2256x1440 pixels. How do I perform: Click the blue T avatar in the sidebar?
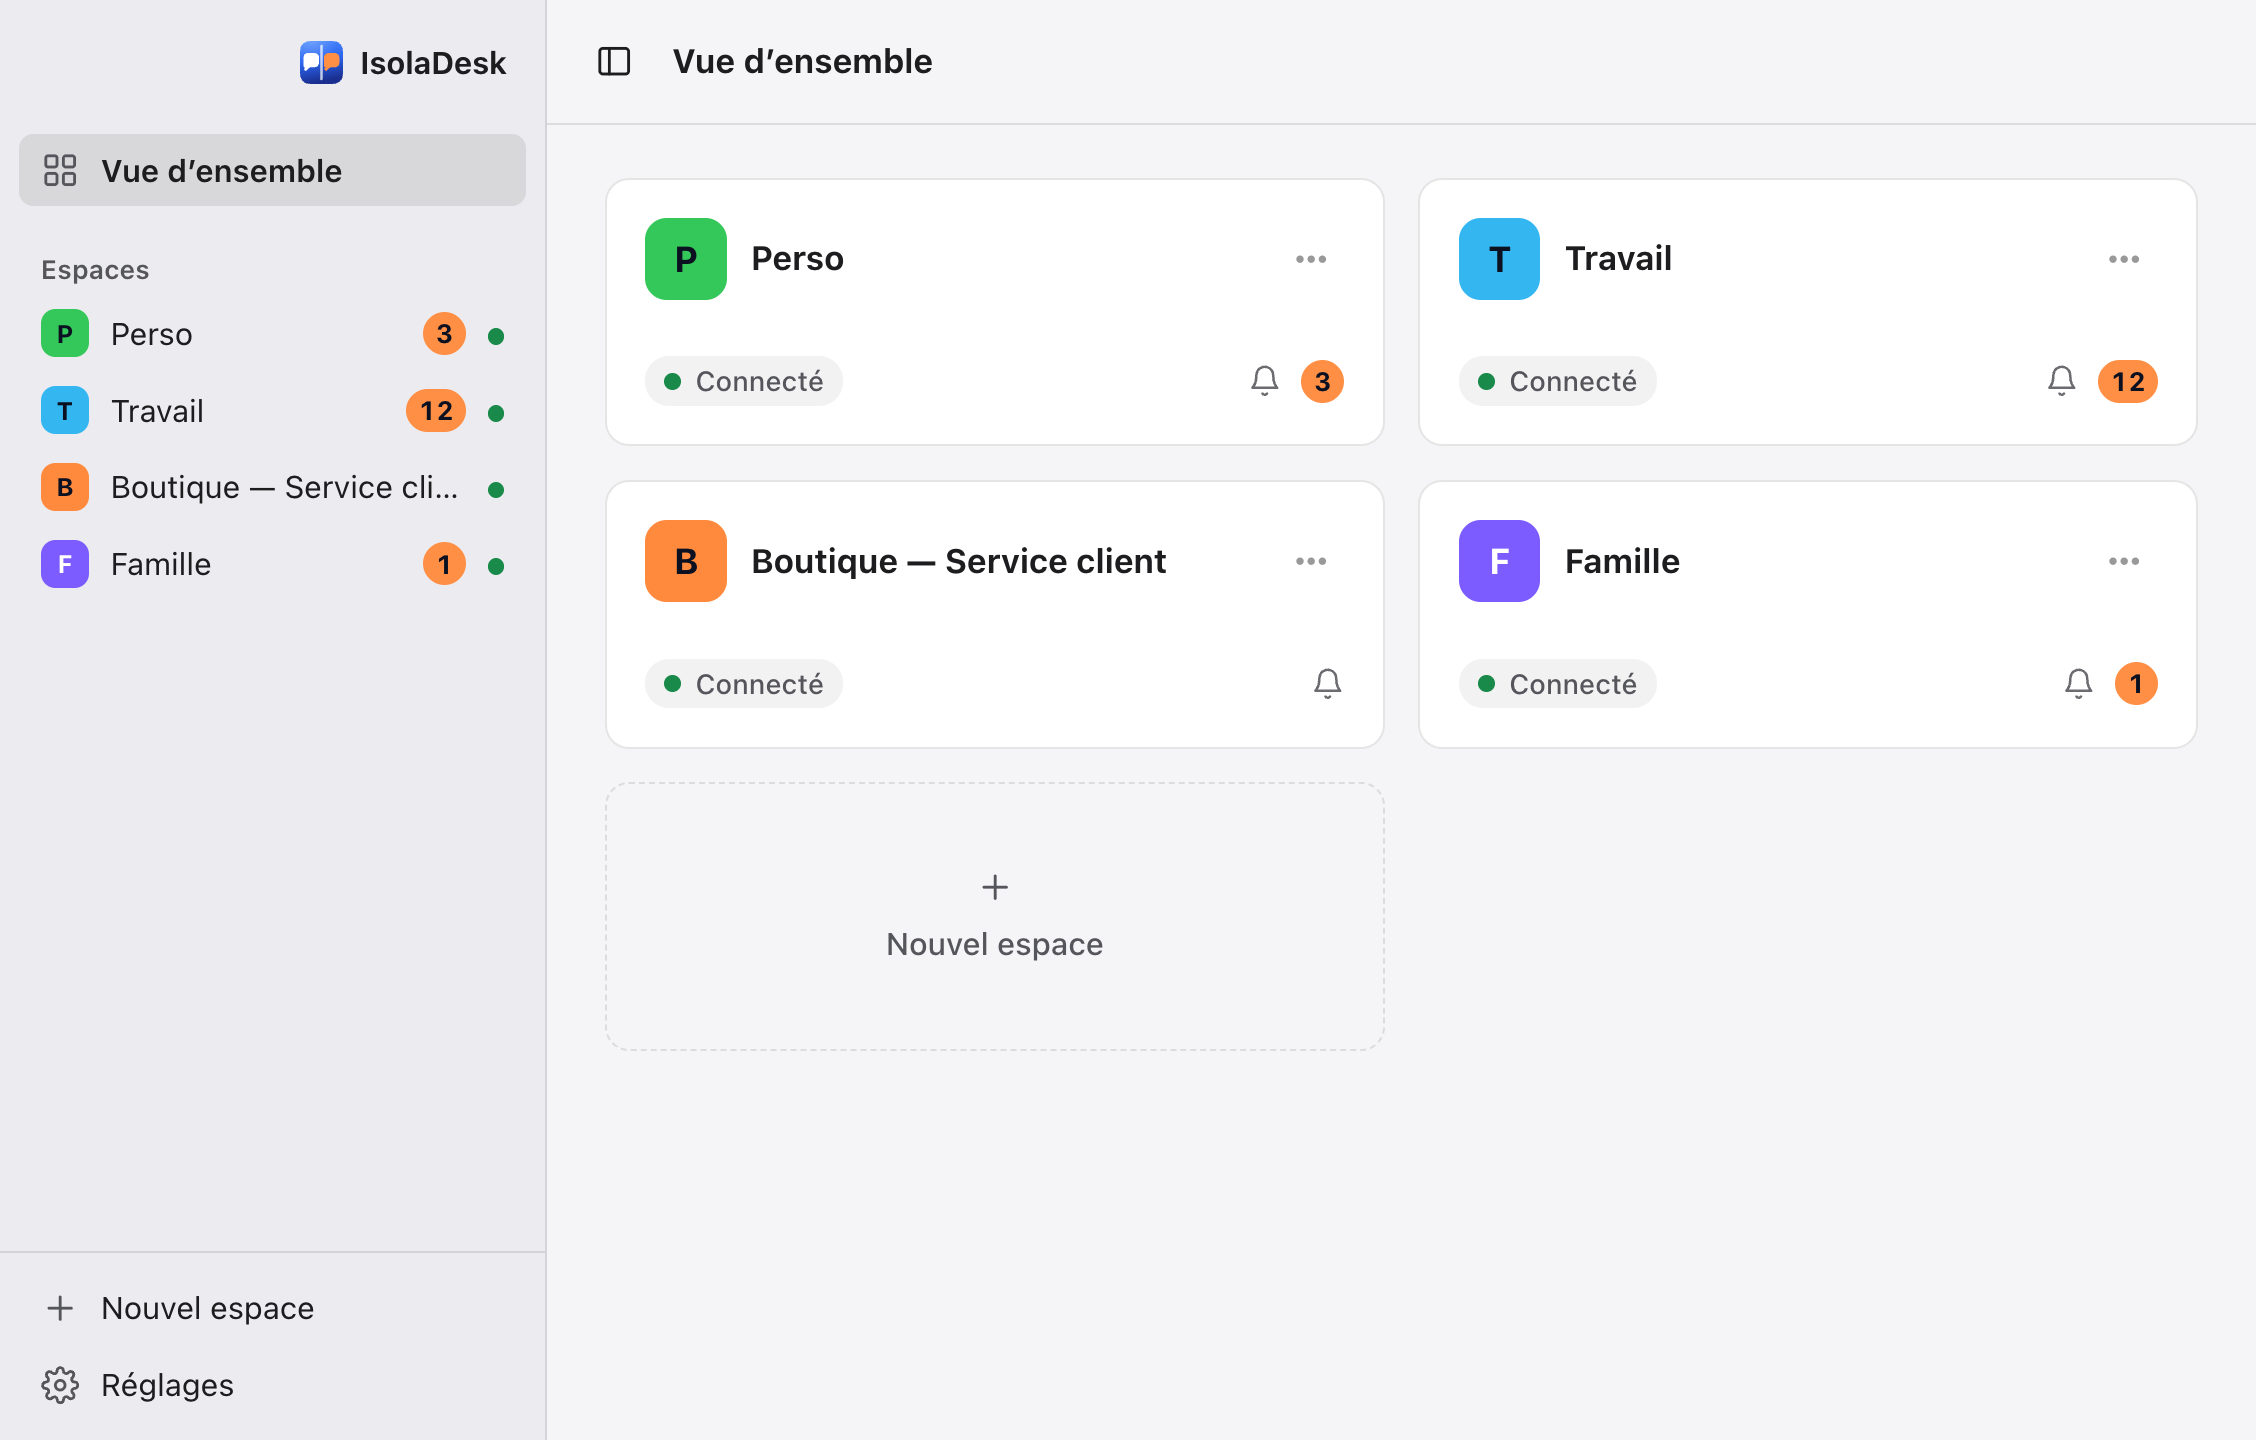[65, 411]
